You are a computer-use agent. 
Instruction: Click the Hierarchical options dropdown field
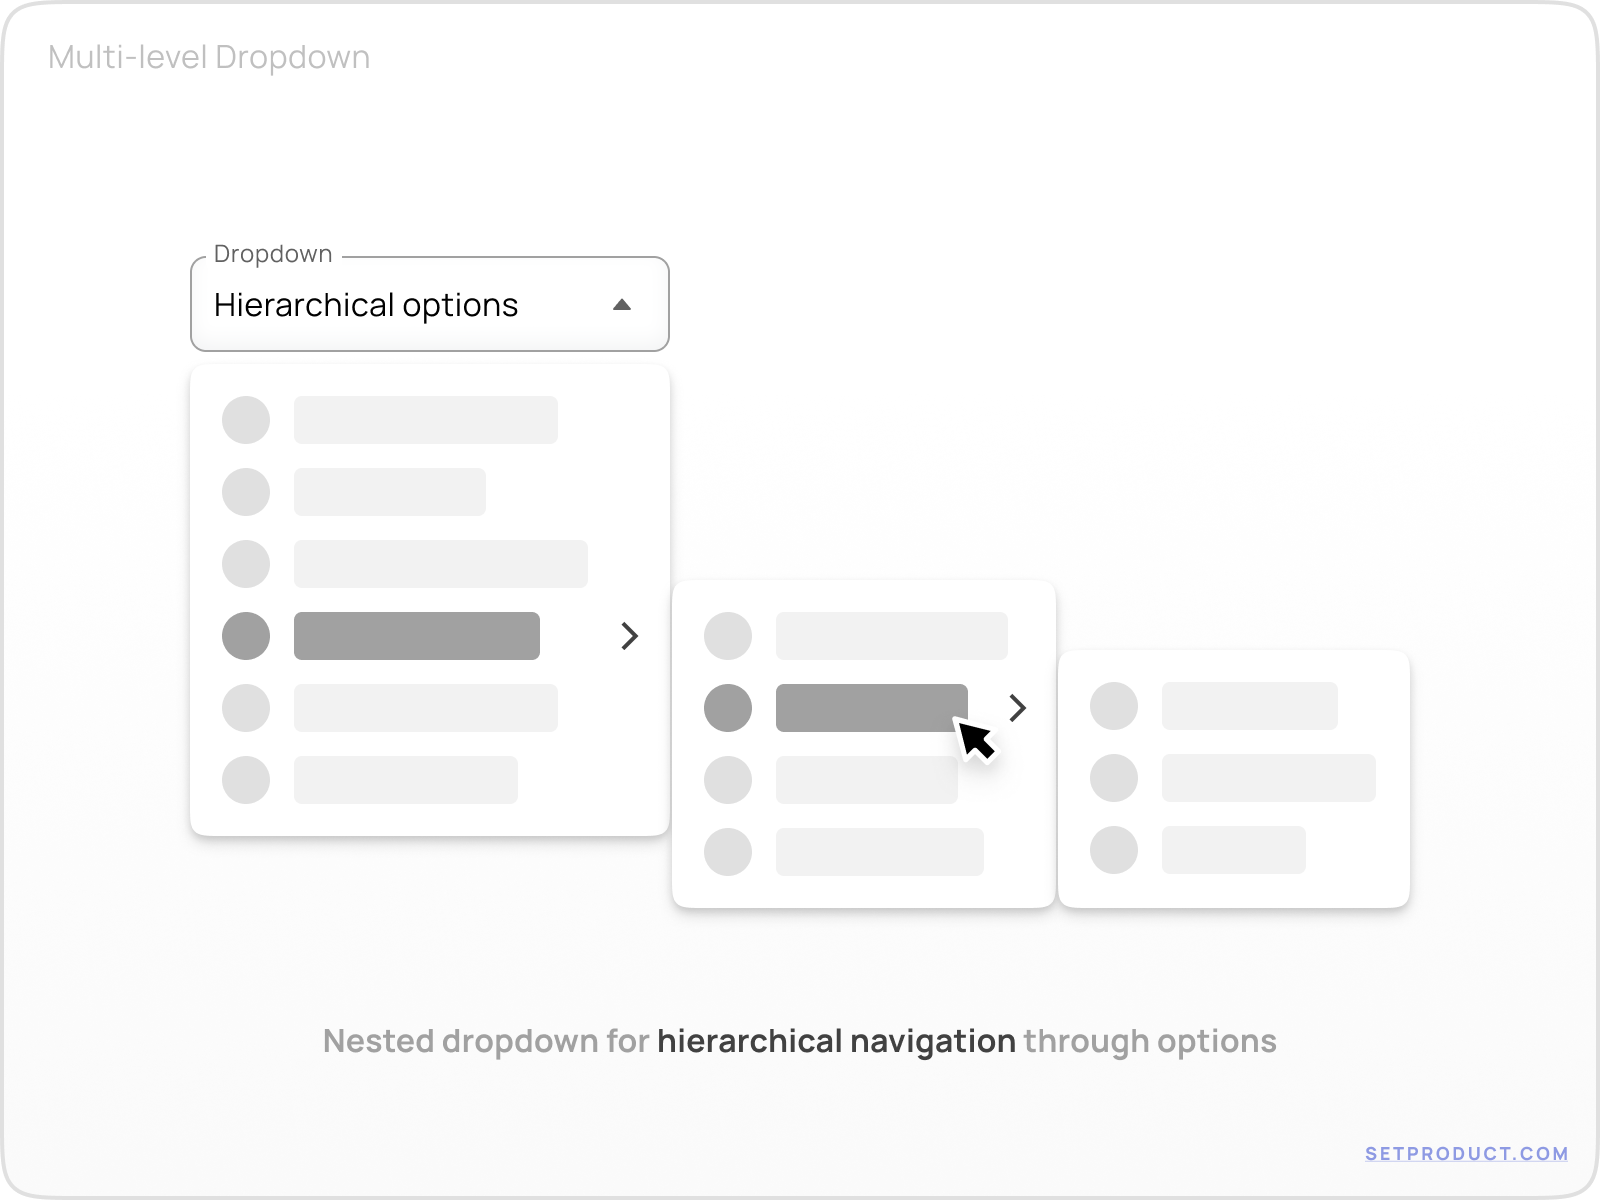(400, 305)
